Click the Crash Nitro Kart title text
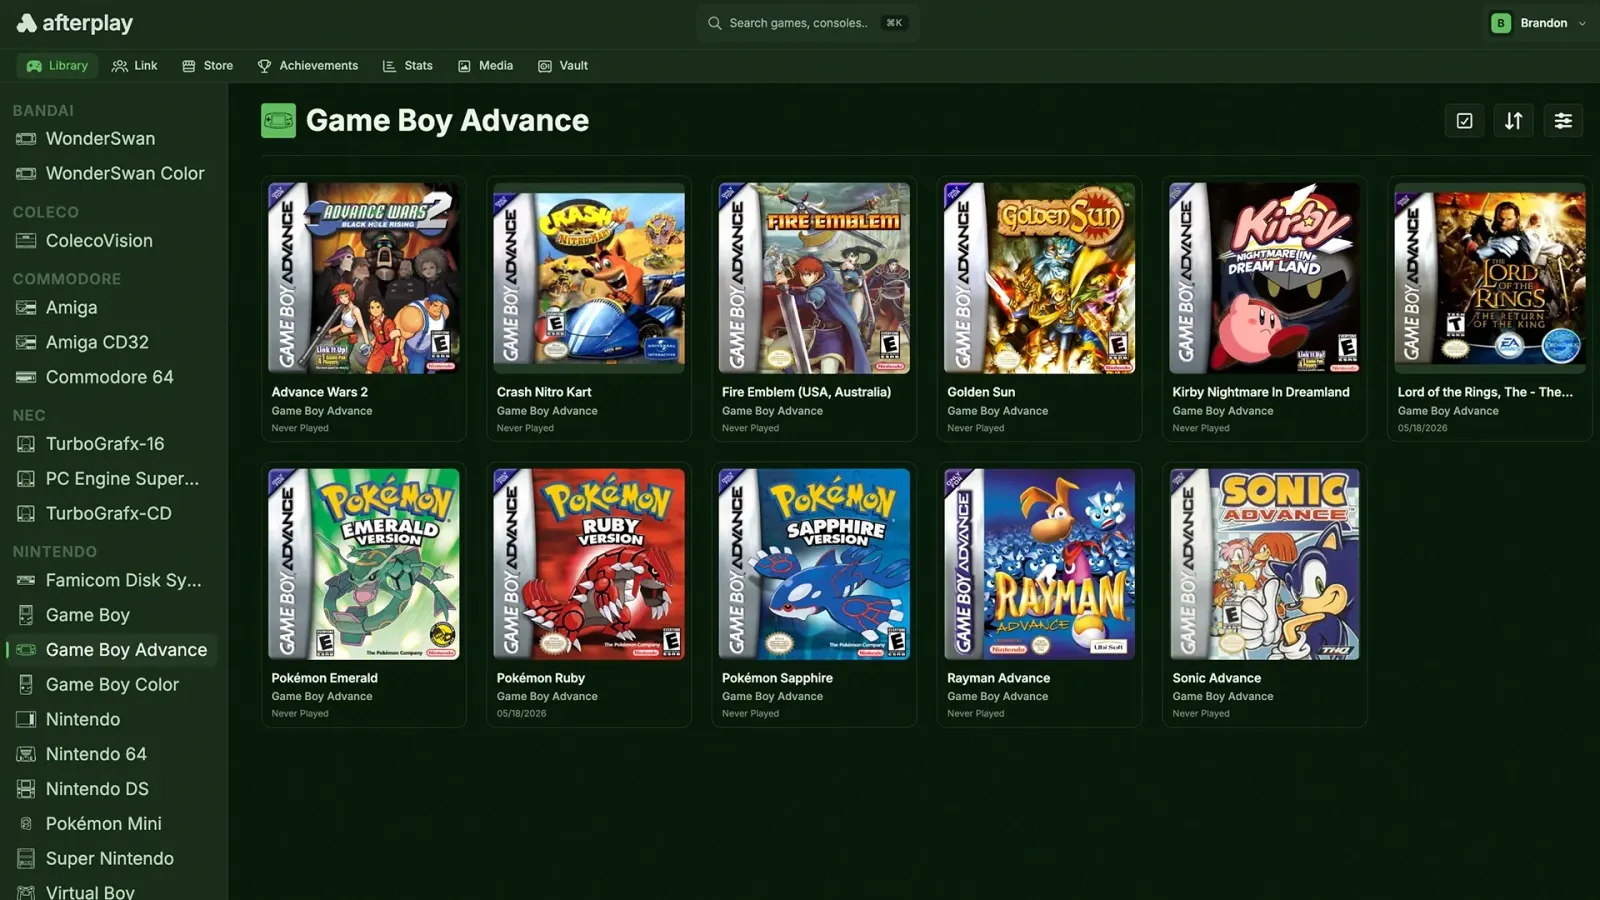This screenshot has width=1600, height=900. click(544, 392)
